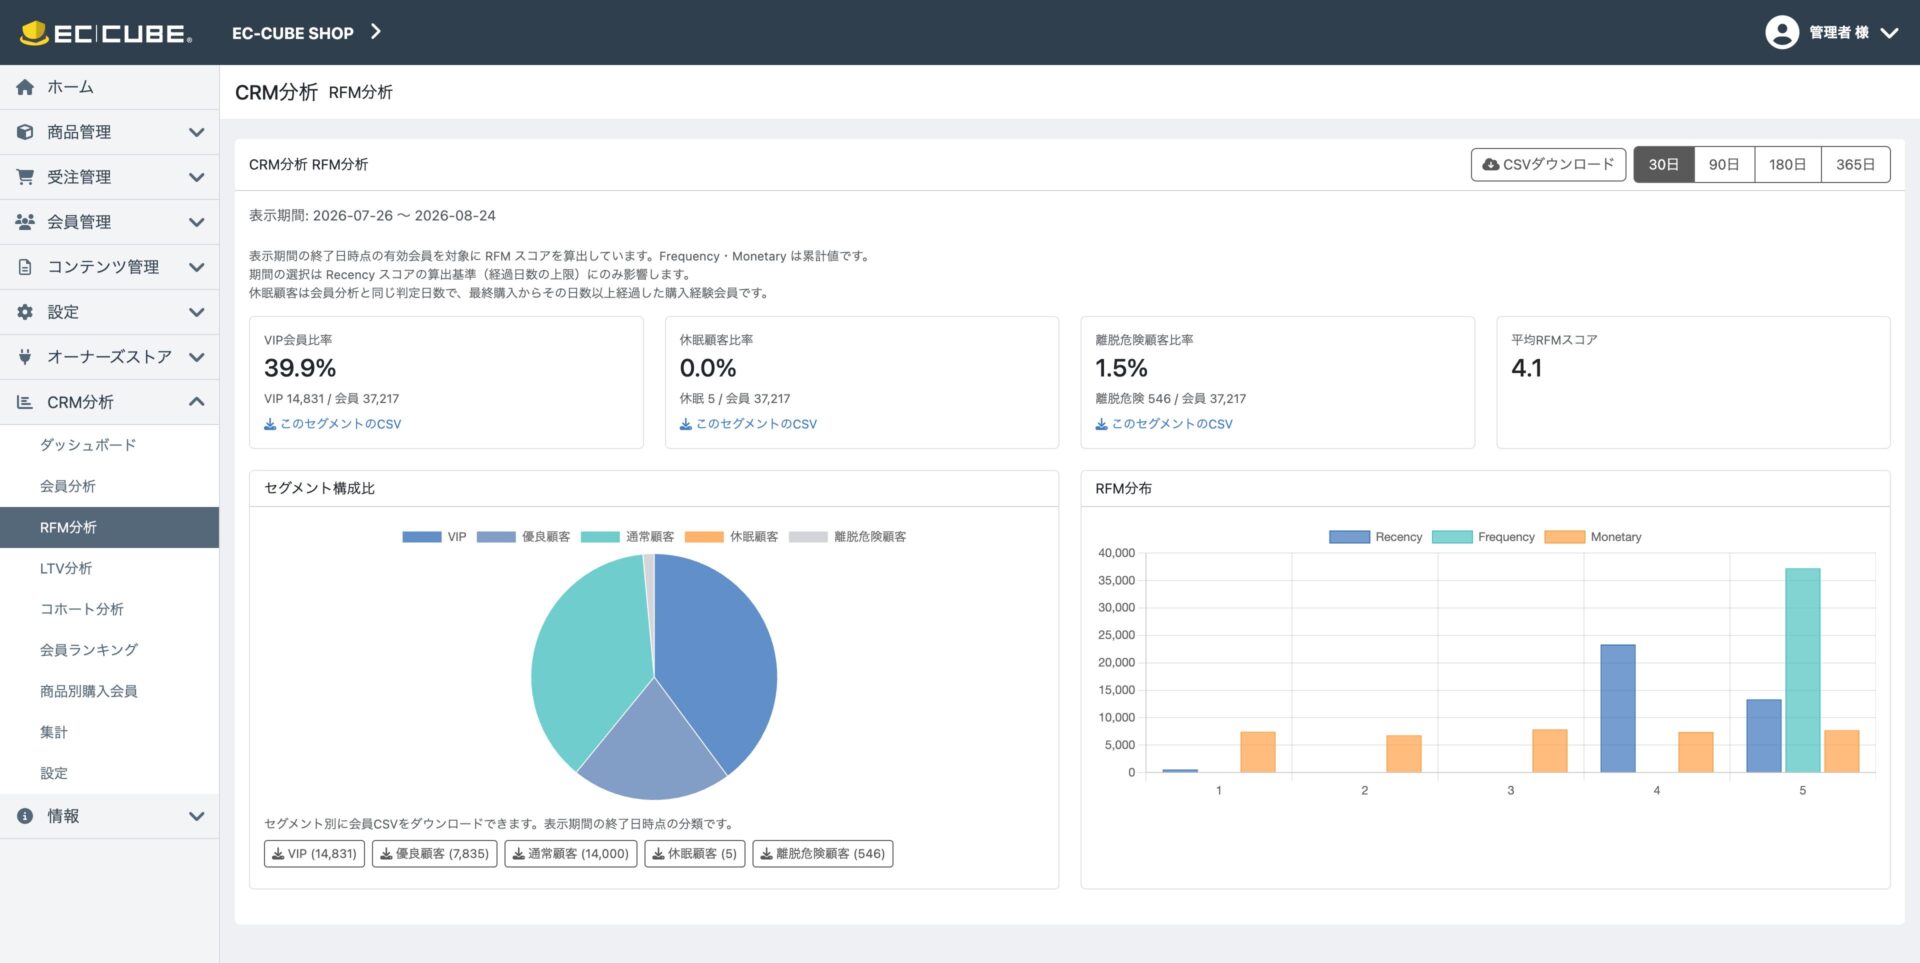Image resolution: width=1920 pixels, height=963 pixels.
Task: Click the 受注管理 cart icon
Action: [25, 177]
